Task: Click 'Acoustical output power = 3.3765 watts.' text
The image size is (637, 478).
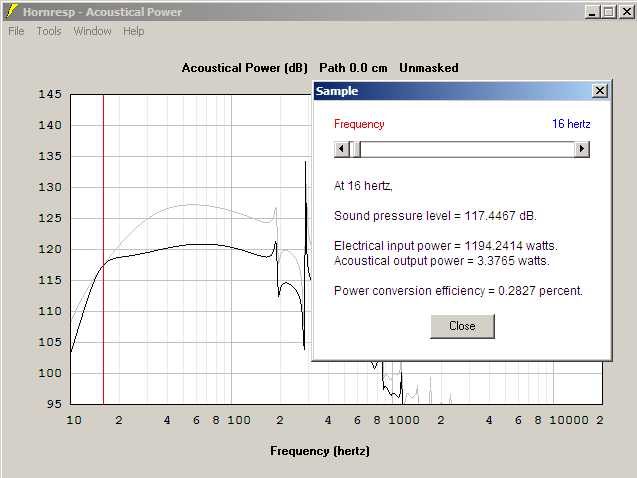Action: (442, 261)
